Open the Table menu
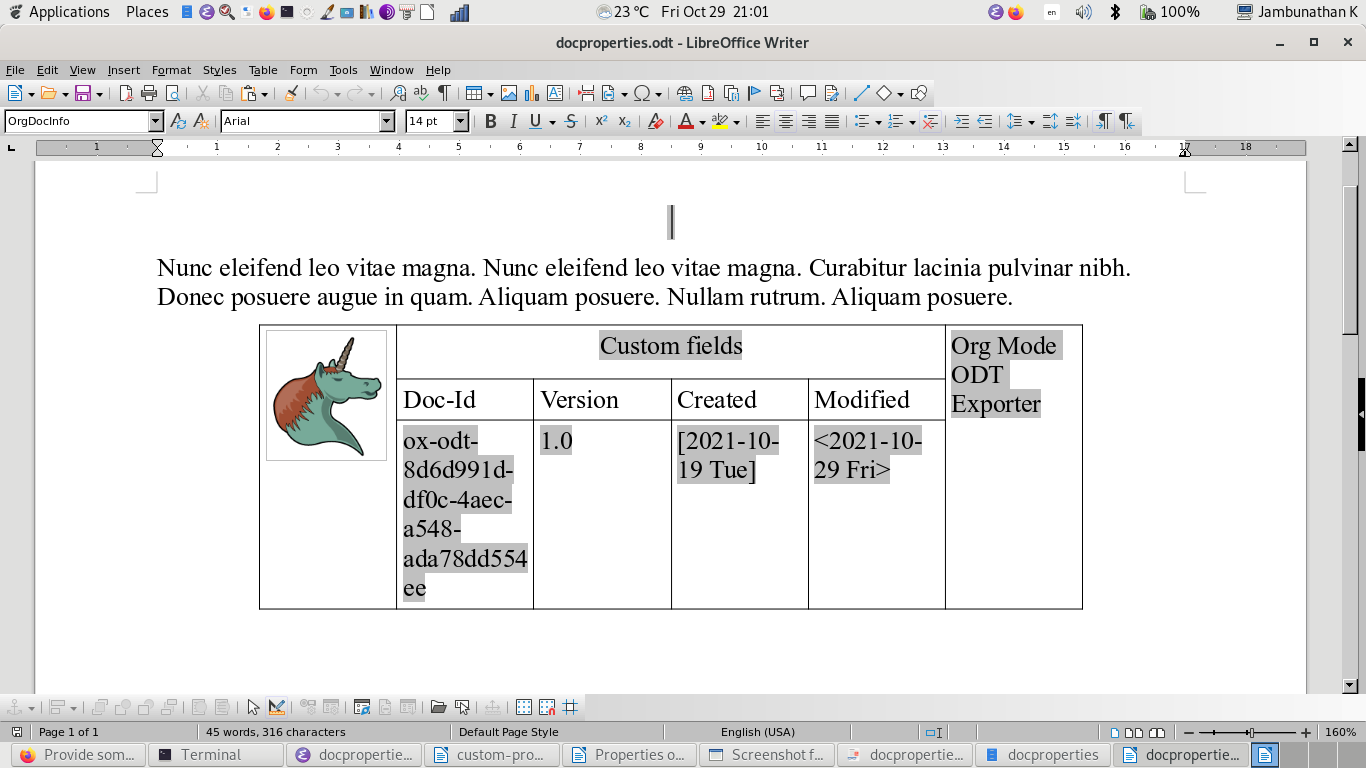This screenshot has width=1366, height=768. click(x=263, y=70)
